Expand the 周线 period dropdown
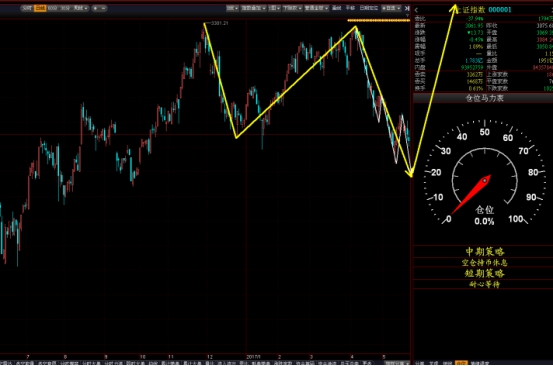 [80, 8]
